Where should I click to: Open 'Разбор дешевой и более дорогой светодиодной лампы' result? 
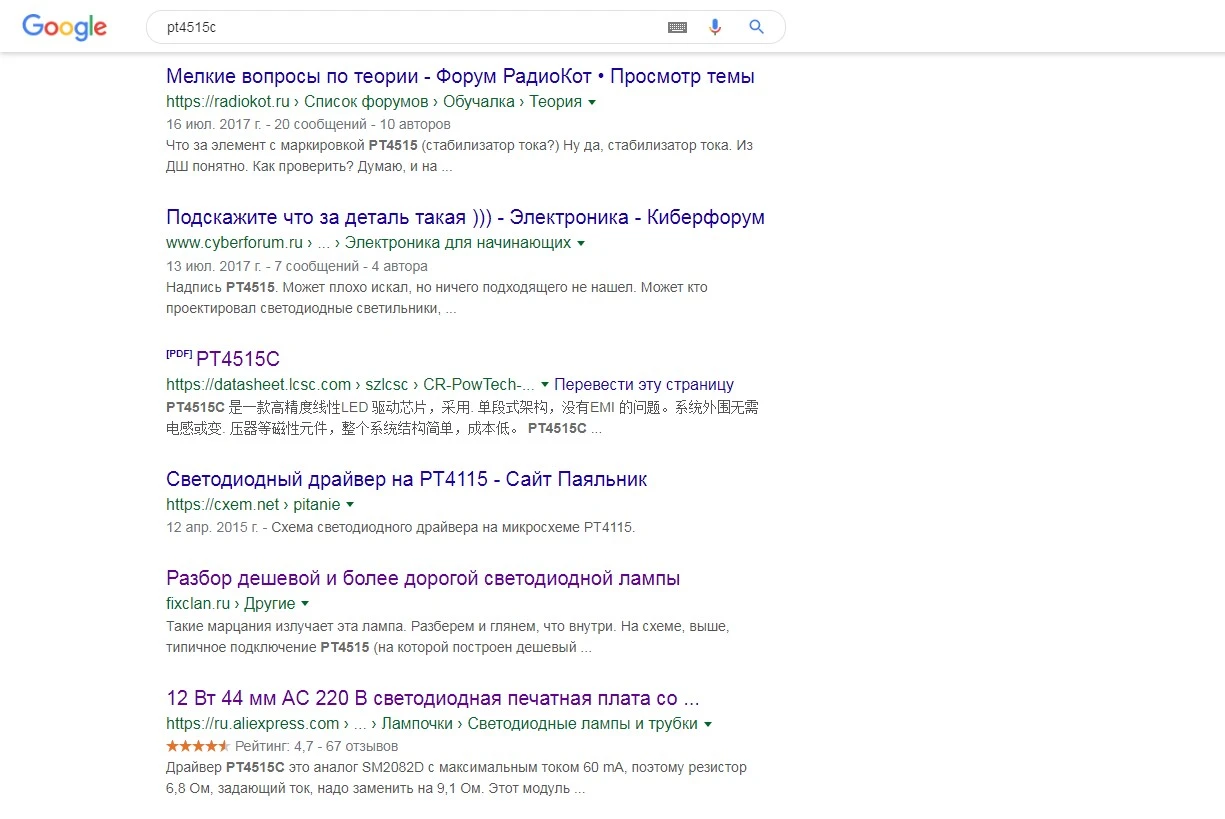(423, 578)
